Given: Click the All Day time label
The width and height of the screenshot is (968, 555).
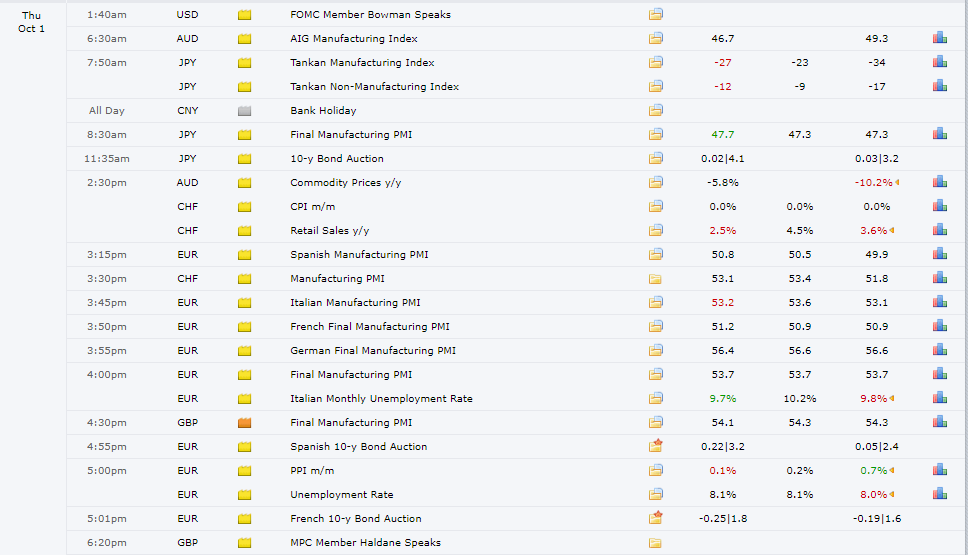Looking at the screenshot, I should click(107, 111).
